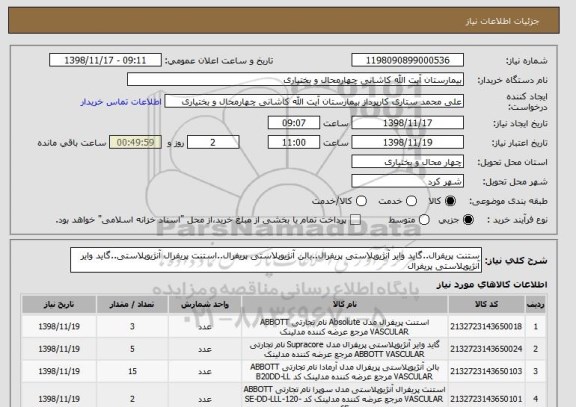
Task: Click the delivery province field چهار محال و بختیاری
Action: (x=407, y=162)
